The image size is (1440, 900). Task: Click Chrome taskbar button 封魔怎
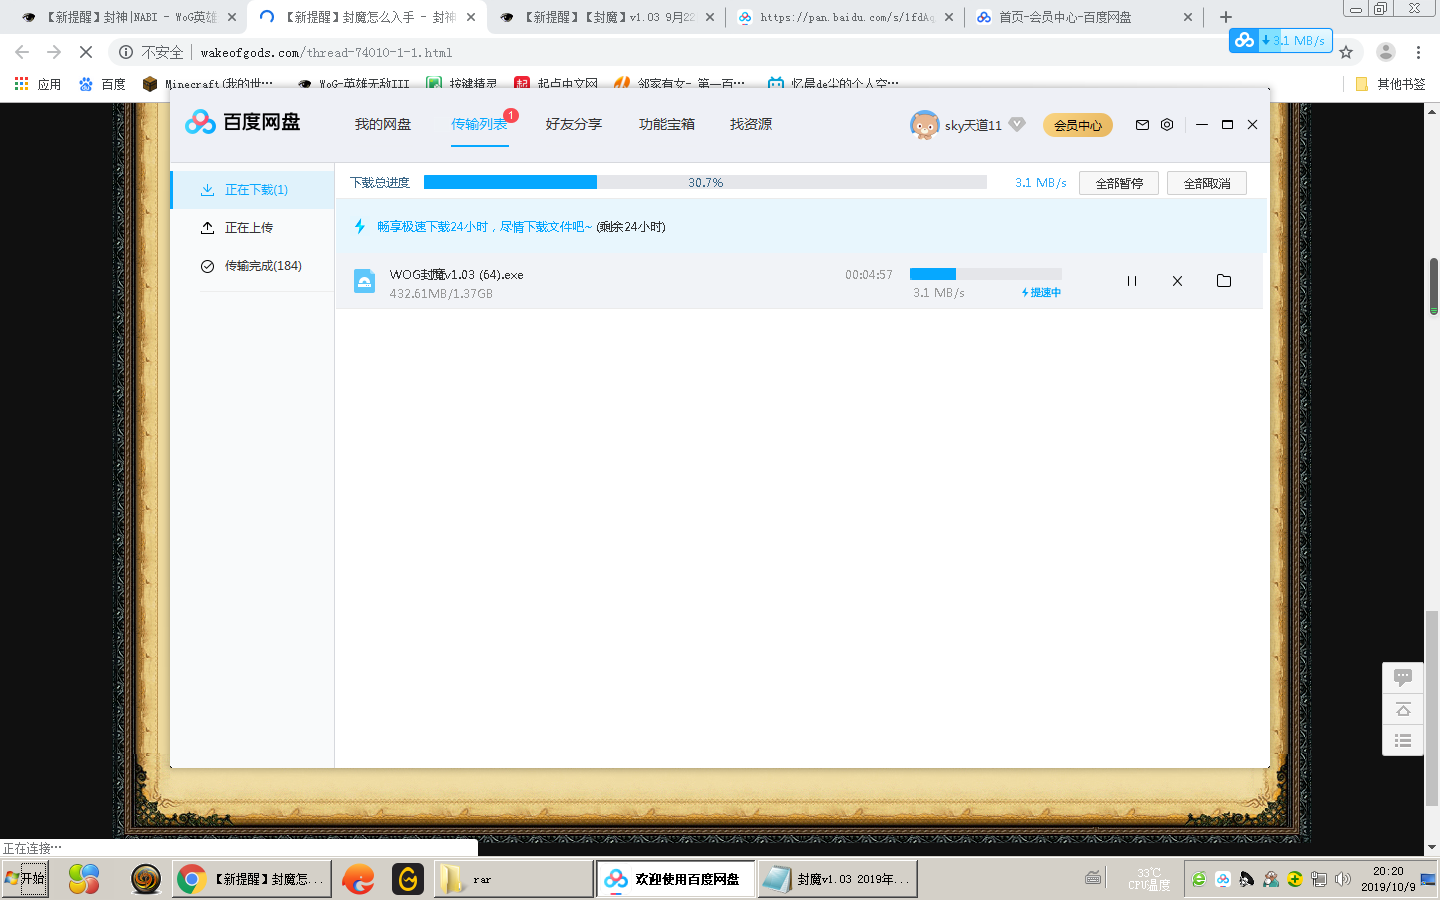(252, 879)
